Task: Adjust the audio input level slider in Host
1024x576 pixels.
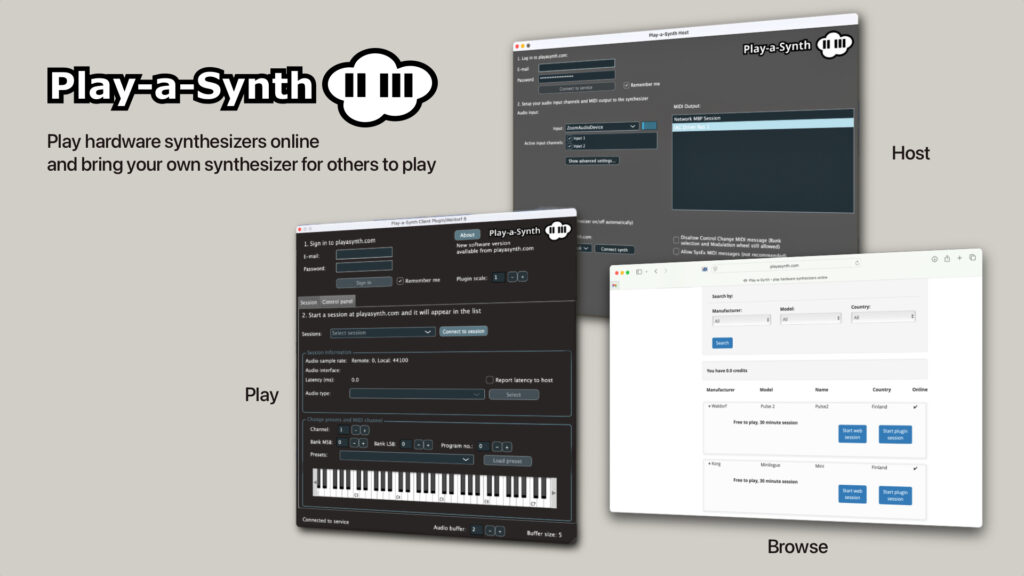Action: click(649, 125)
